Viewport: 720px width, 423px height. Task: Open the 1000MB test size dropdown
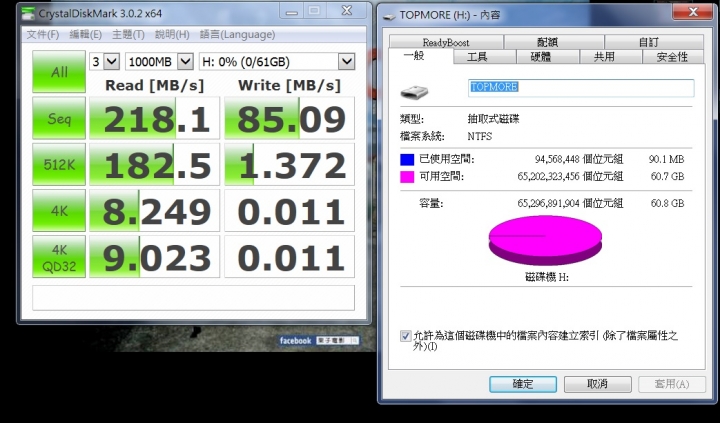(159, 62)
